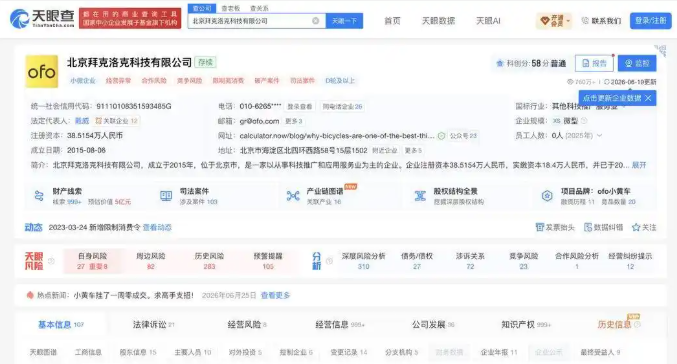This screenshot has width=677, height=364.
Task: Open the 项目品牌 ofo小黄车 badge icon
Action: coord(547,196)
